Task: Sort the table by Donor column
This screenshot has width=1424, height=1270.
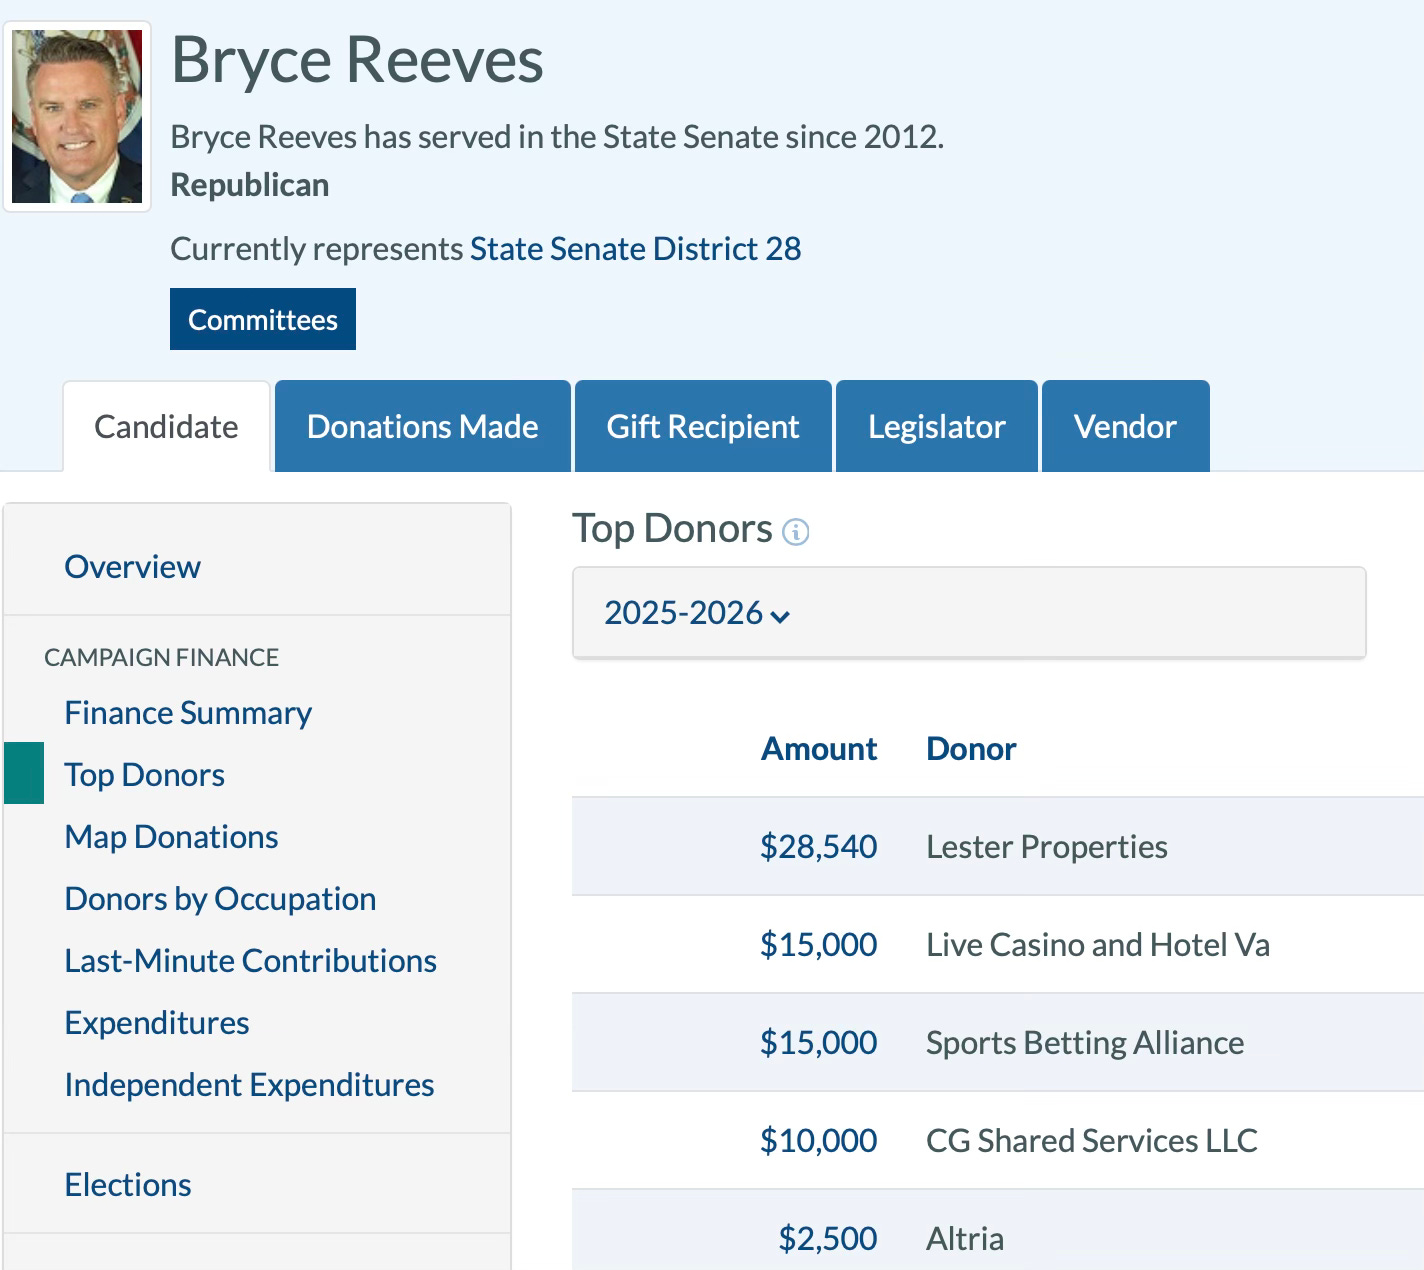Action: click(971, 748)
